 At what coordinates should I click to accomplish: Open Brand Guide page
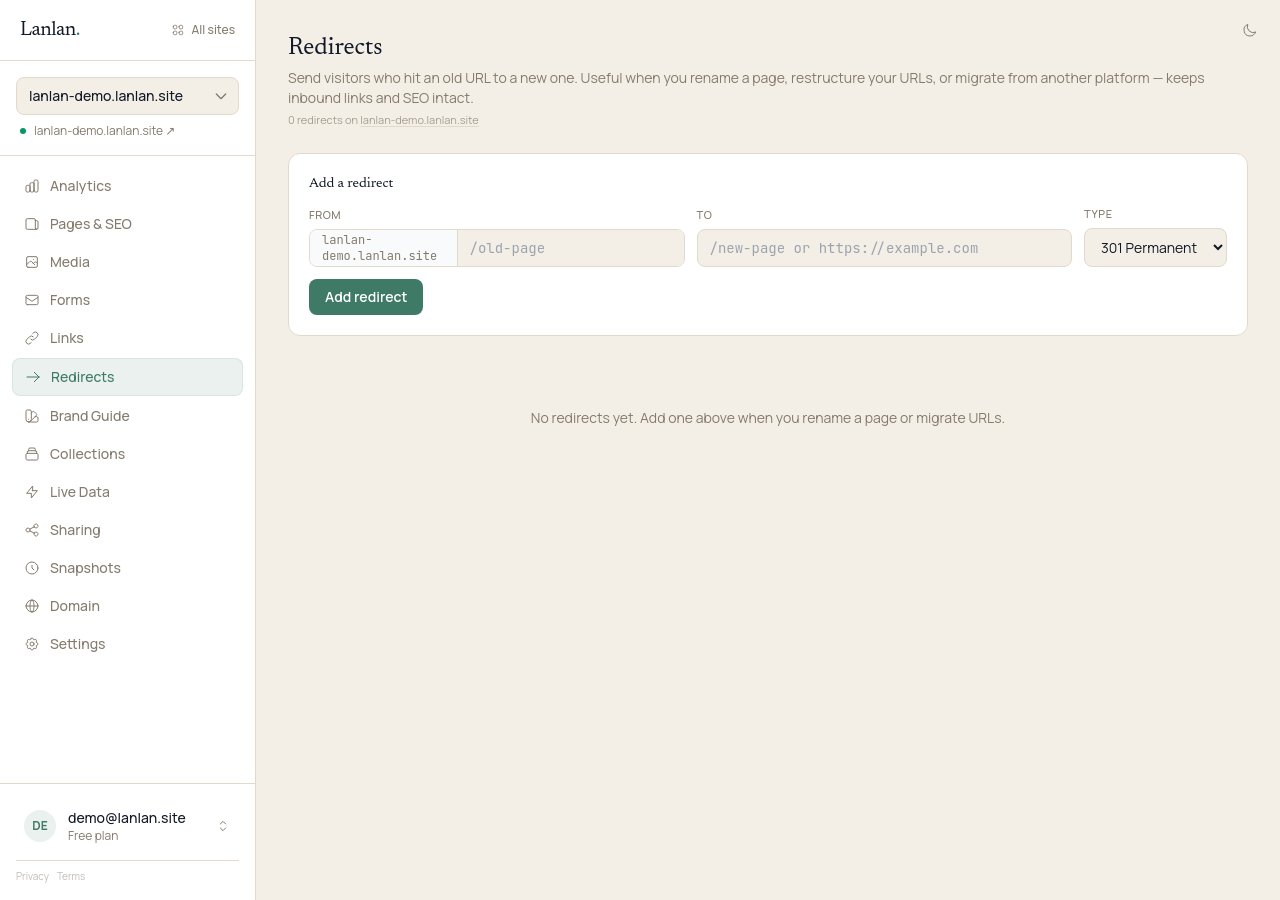pos(127,416)
